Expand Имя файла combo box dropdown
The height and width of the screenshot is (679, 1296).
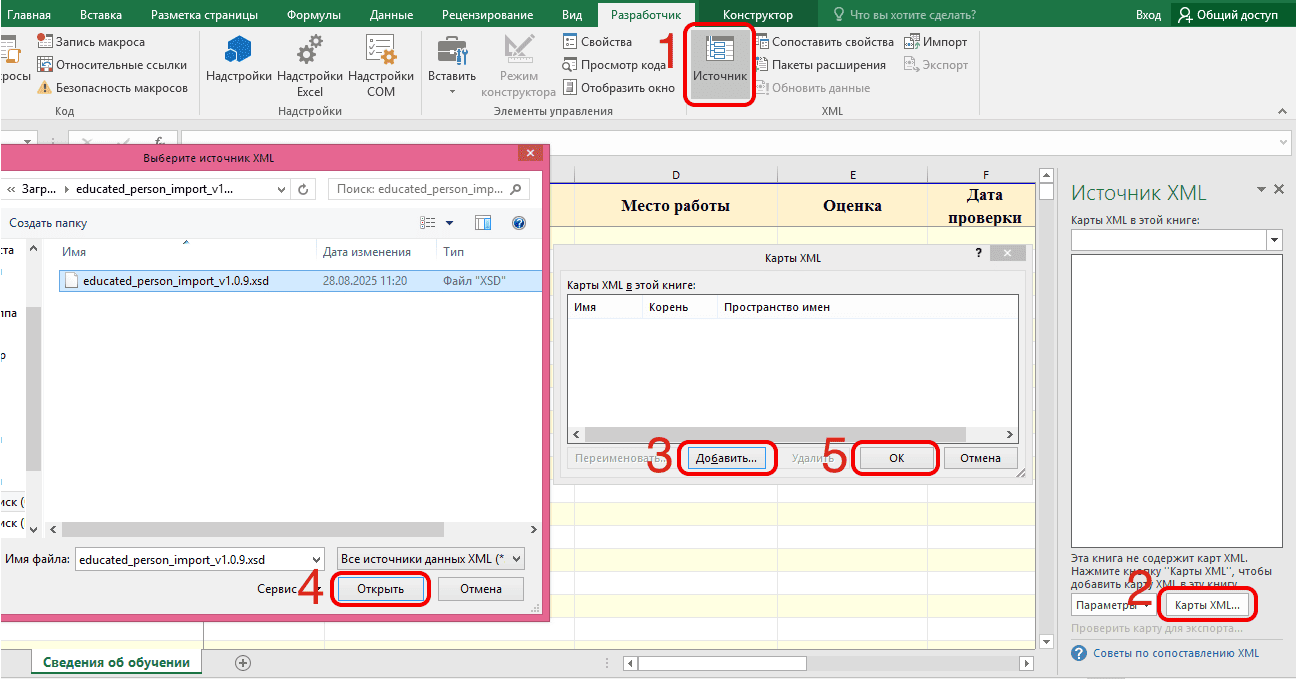317,559
